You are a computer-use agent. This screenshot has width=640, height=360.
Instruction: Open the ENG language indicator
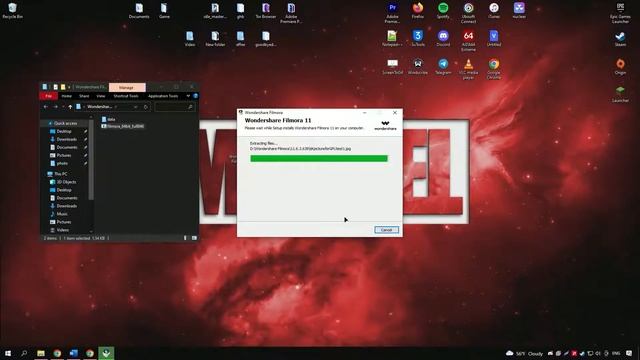tap(616, 353)
